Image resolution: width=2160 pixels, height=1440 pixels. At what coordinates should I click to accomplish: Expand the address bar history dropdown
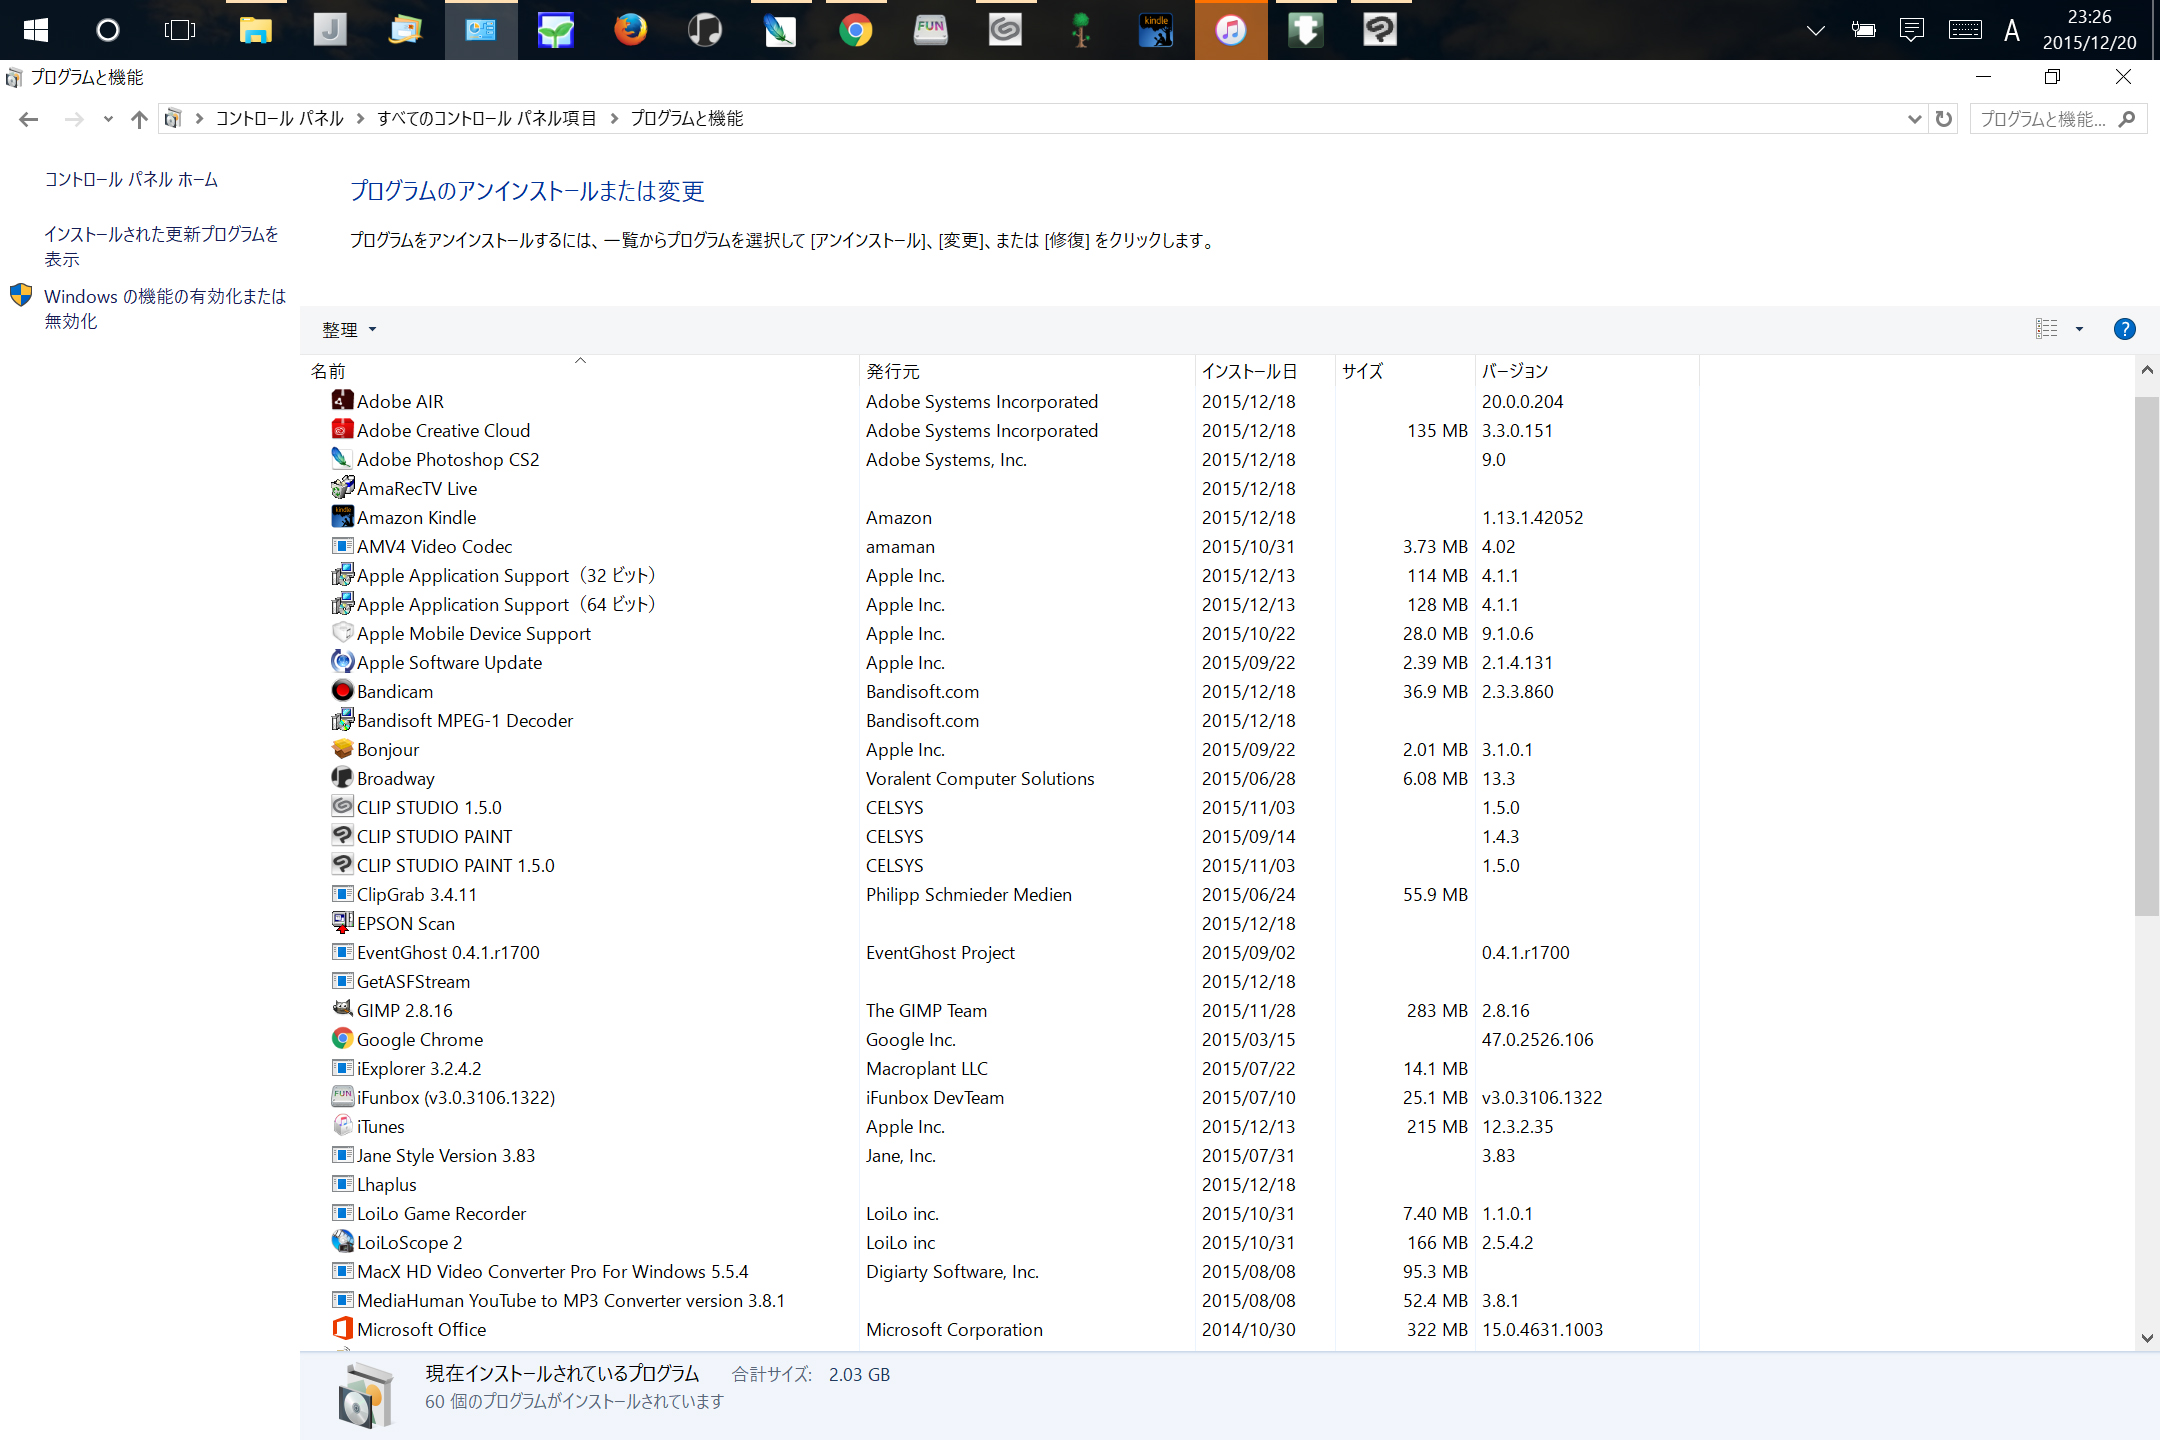(x=1914, y=119)
